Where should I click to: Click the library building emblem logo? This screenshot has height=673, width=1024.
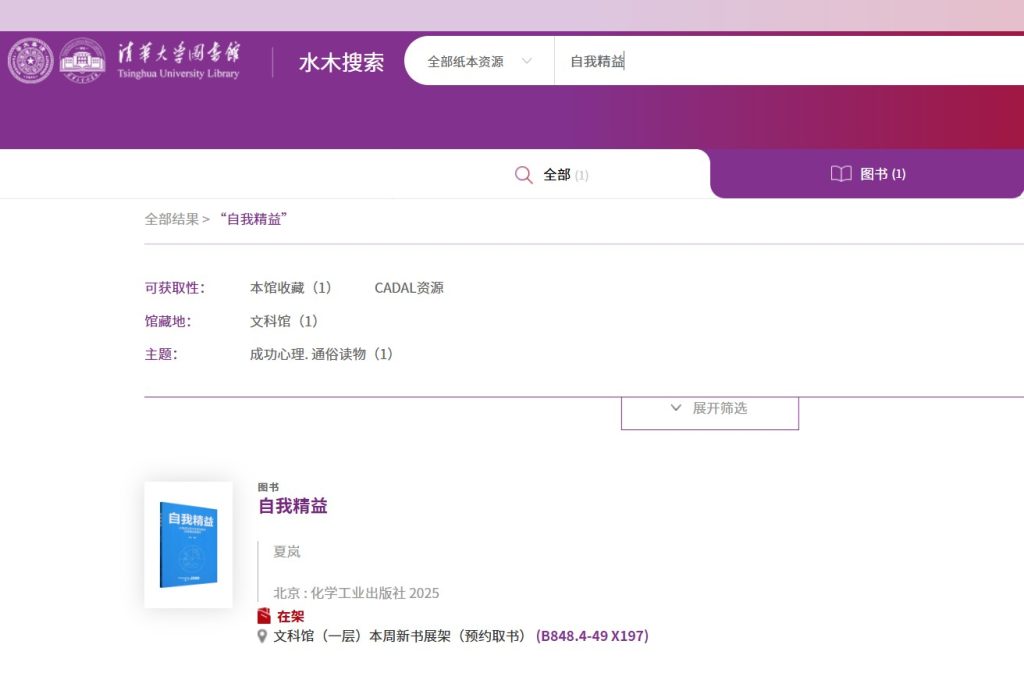pos(82,61)
